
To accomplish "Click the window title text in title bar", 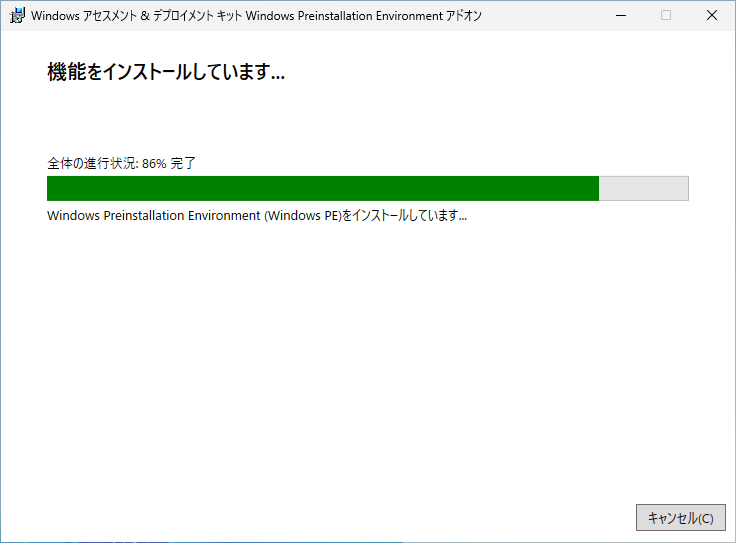I will point(256,16).
